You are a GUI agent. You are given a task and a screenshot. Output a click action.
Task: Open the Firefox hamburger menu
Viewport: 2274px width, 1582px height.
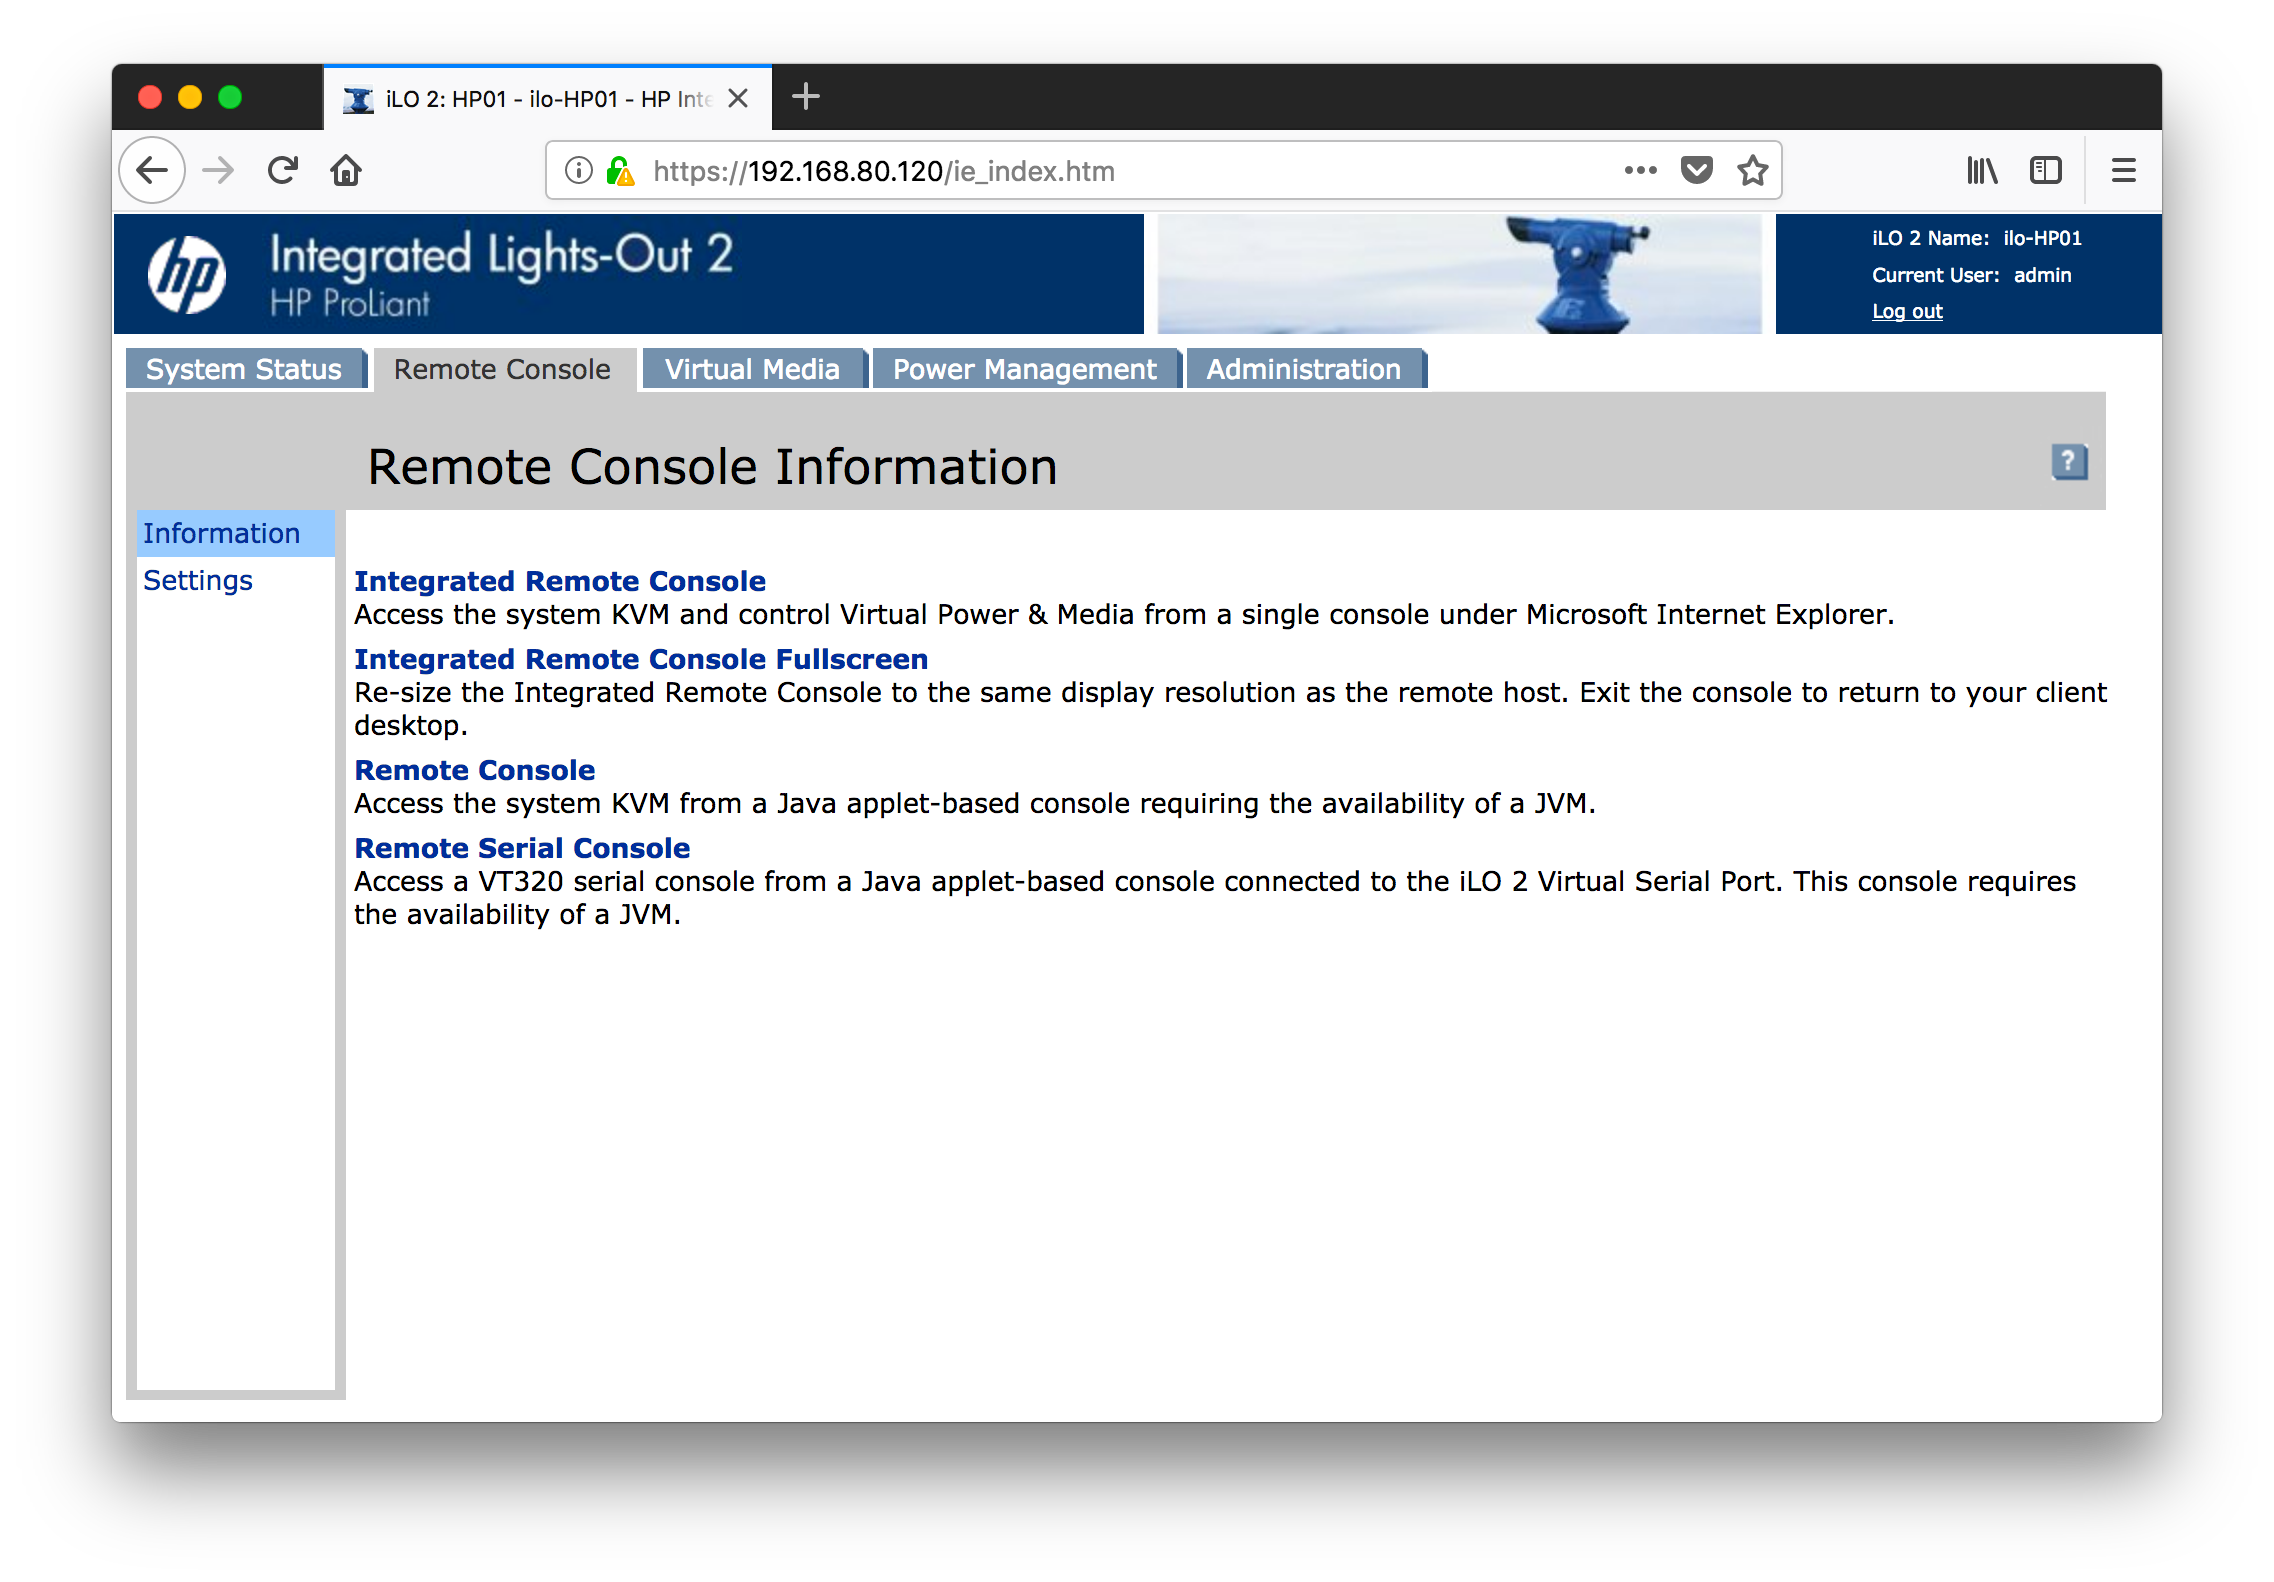pyautogui.click(x=2123, y=171)
